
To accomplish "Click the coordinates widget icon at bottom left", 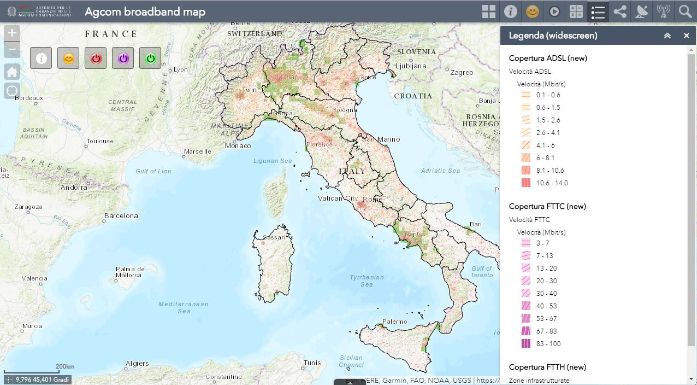I will (8, 380).
